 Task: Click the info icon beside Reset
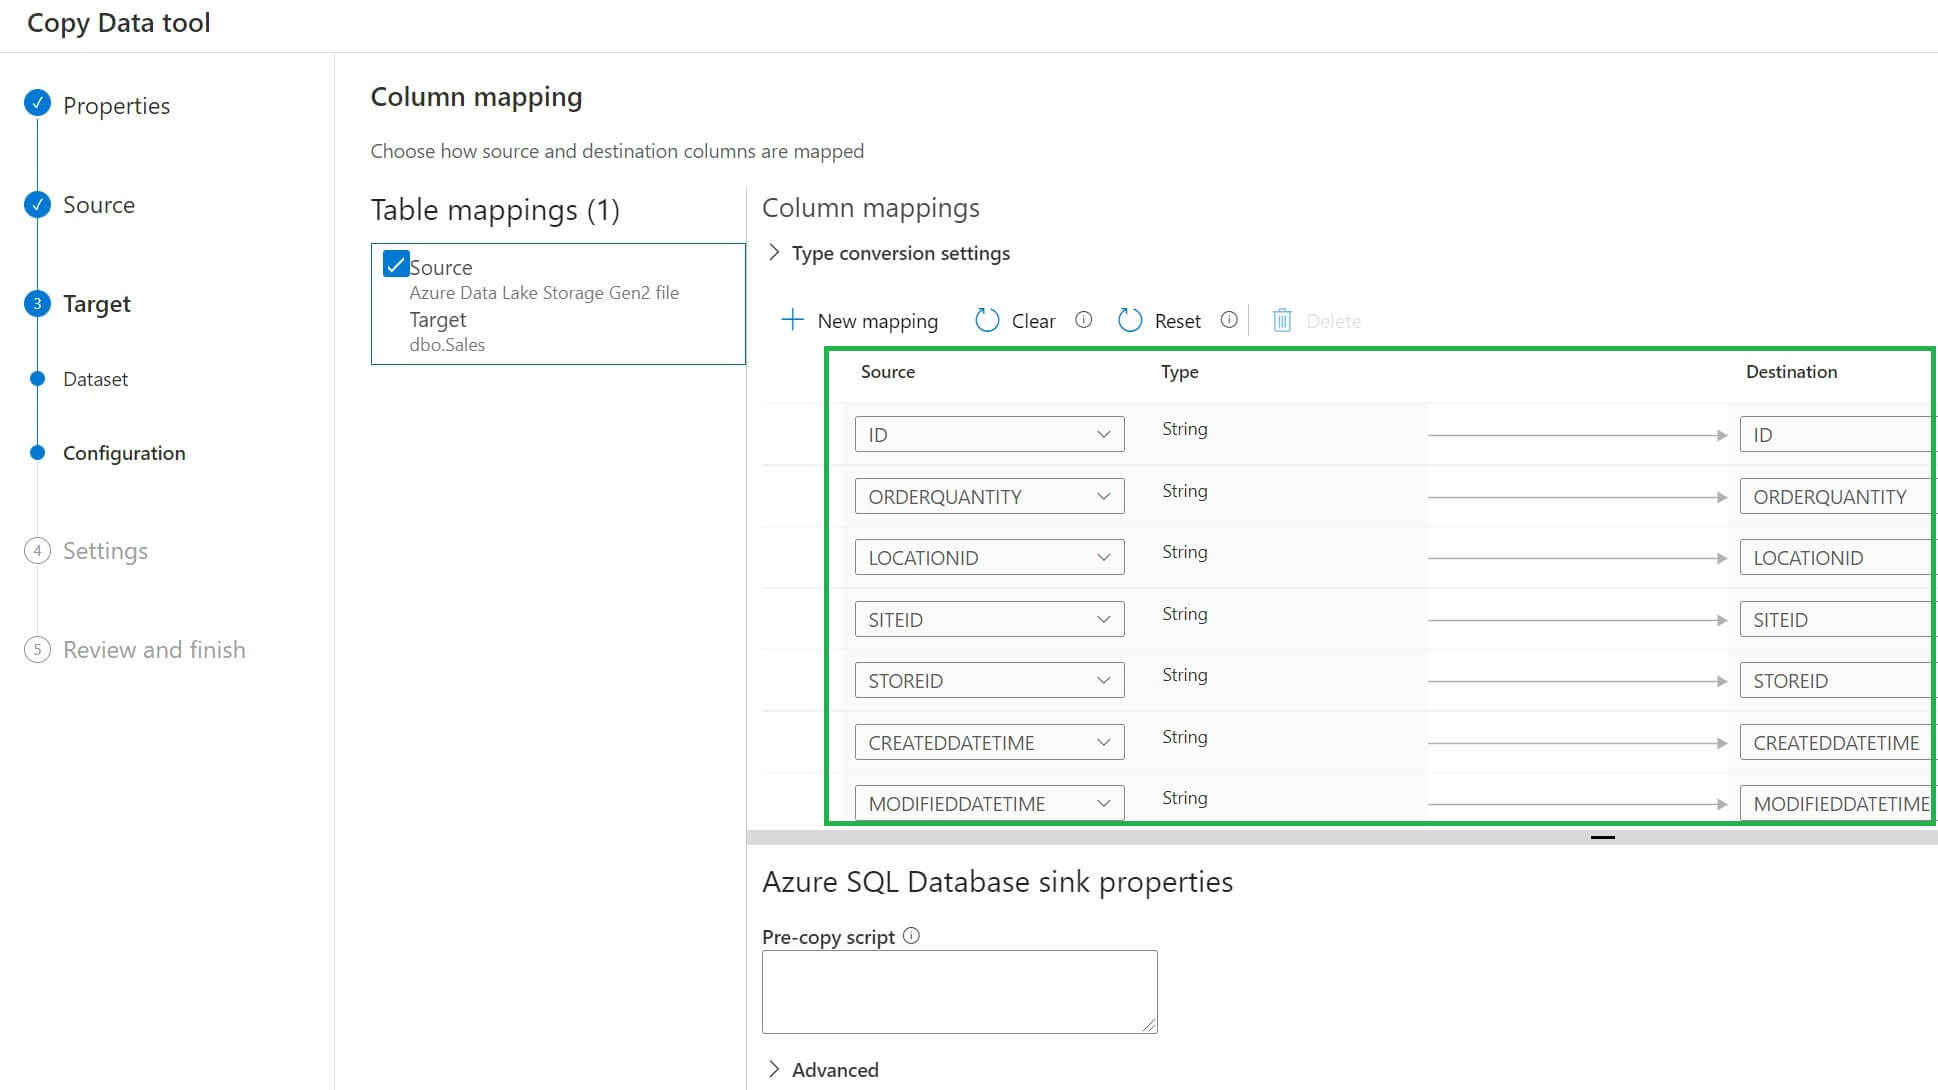(1229, 320)
